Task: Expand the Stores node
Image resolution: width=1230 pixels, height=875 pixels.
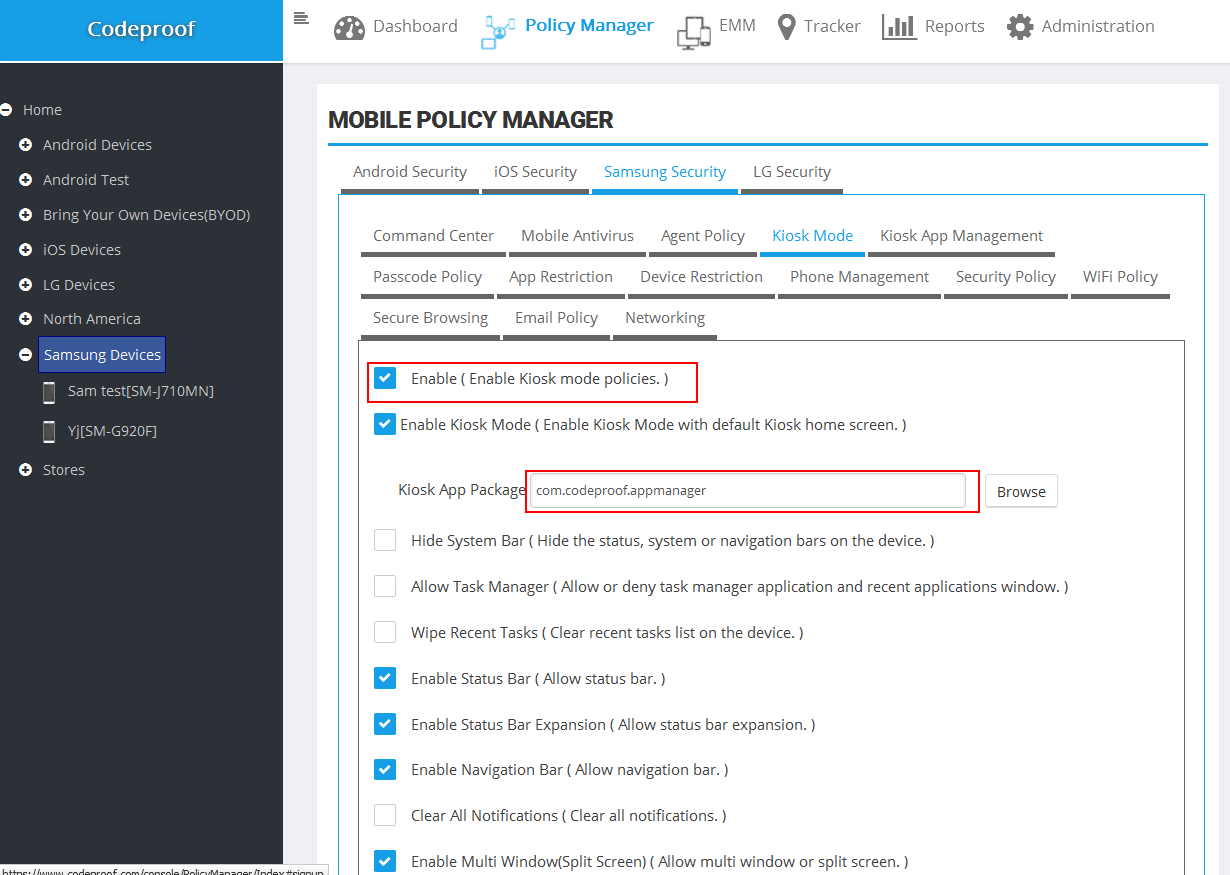Action: [x=26, y=470]
